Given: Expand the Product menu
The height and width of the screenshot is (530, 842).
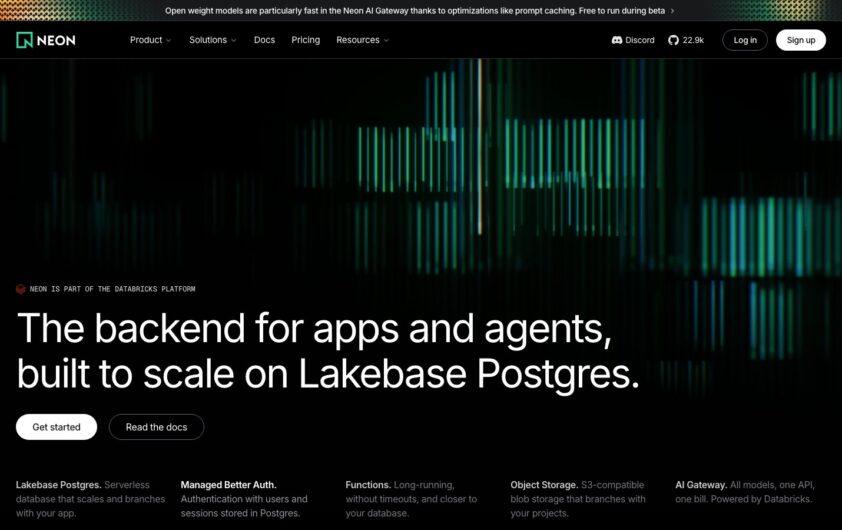Looking at the screenshot, I should (150, 40).
